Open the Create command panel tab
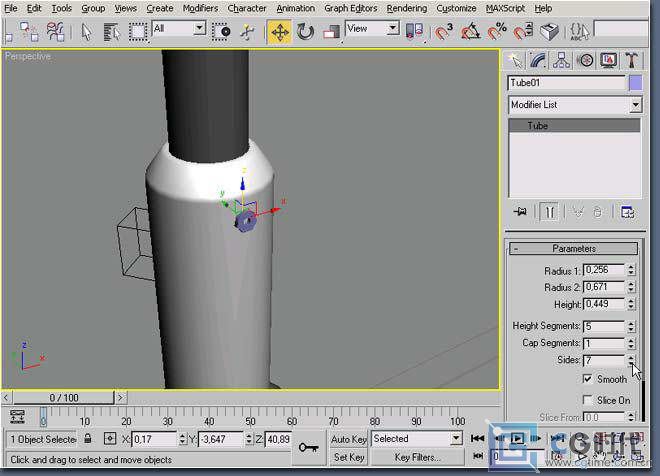 pyautogui.click(x=515, y=61)
